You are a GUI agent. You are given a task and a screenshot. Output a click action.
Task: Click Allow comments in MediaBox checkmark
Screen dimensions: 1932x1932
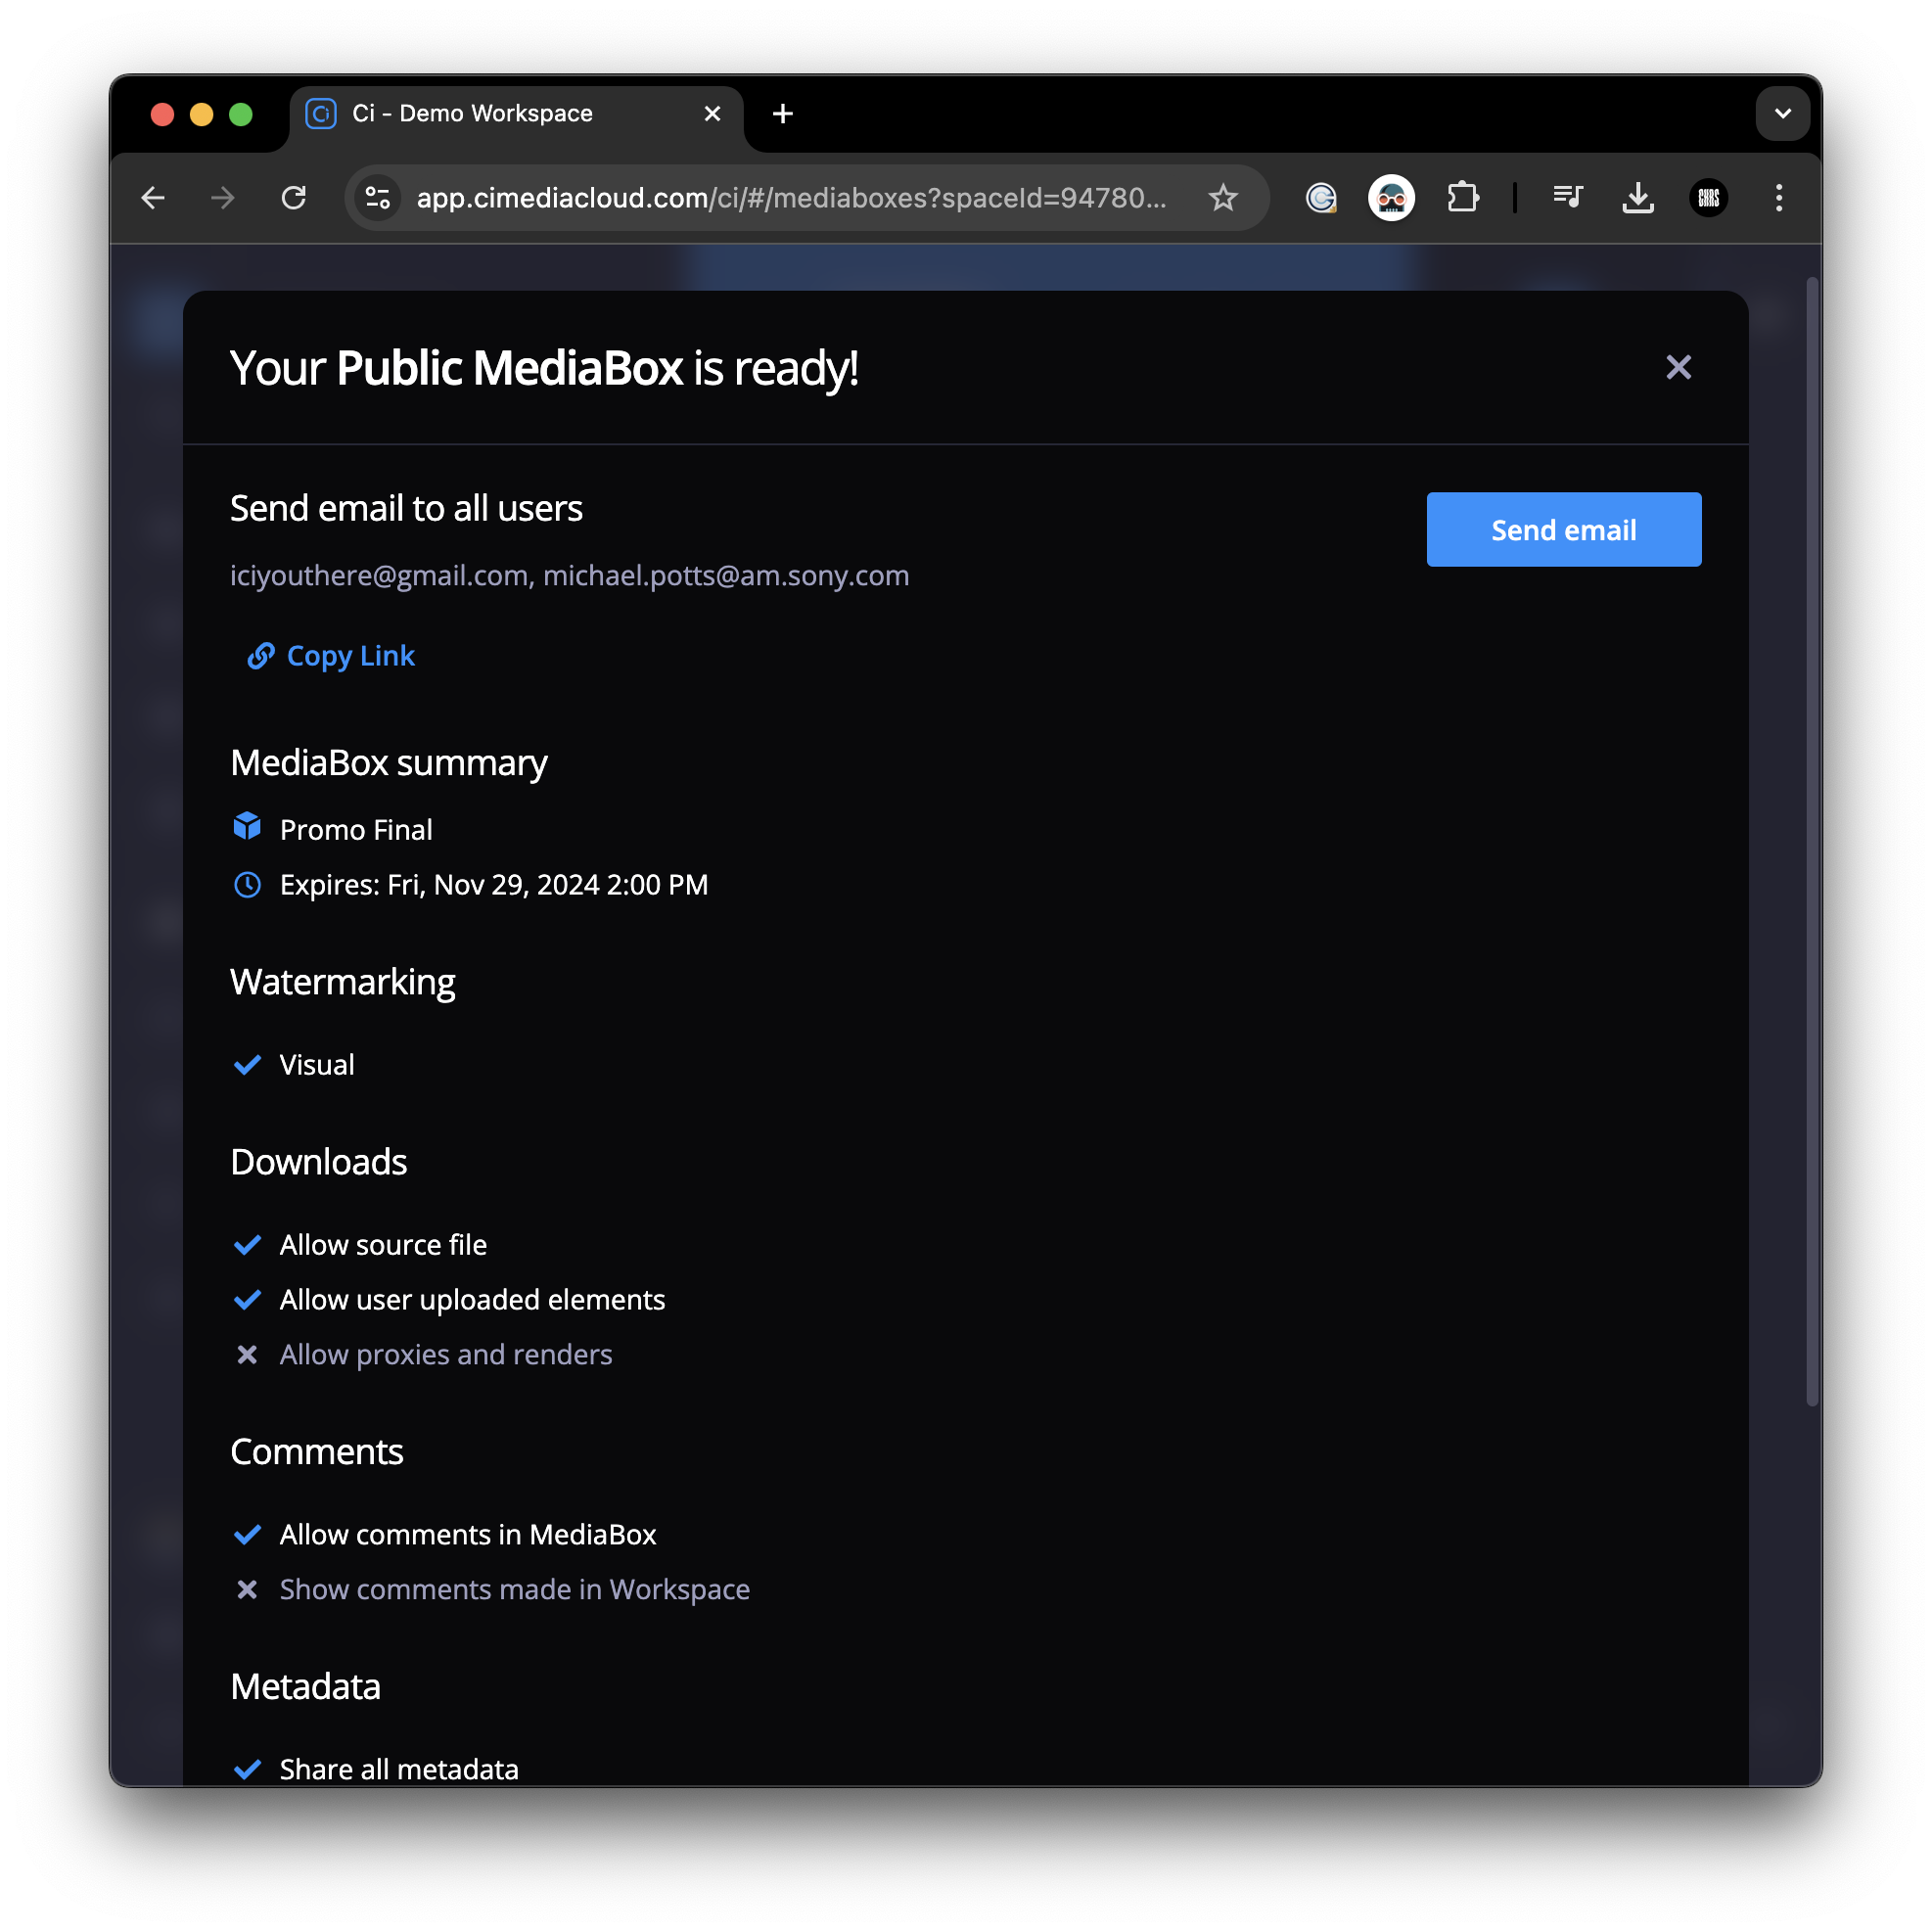point(247,1535)
